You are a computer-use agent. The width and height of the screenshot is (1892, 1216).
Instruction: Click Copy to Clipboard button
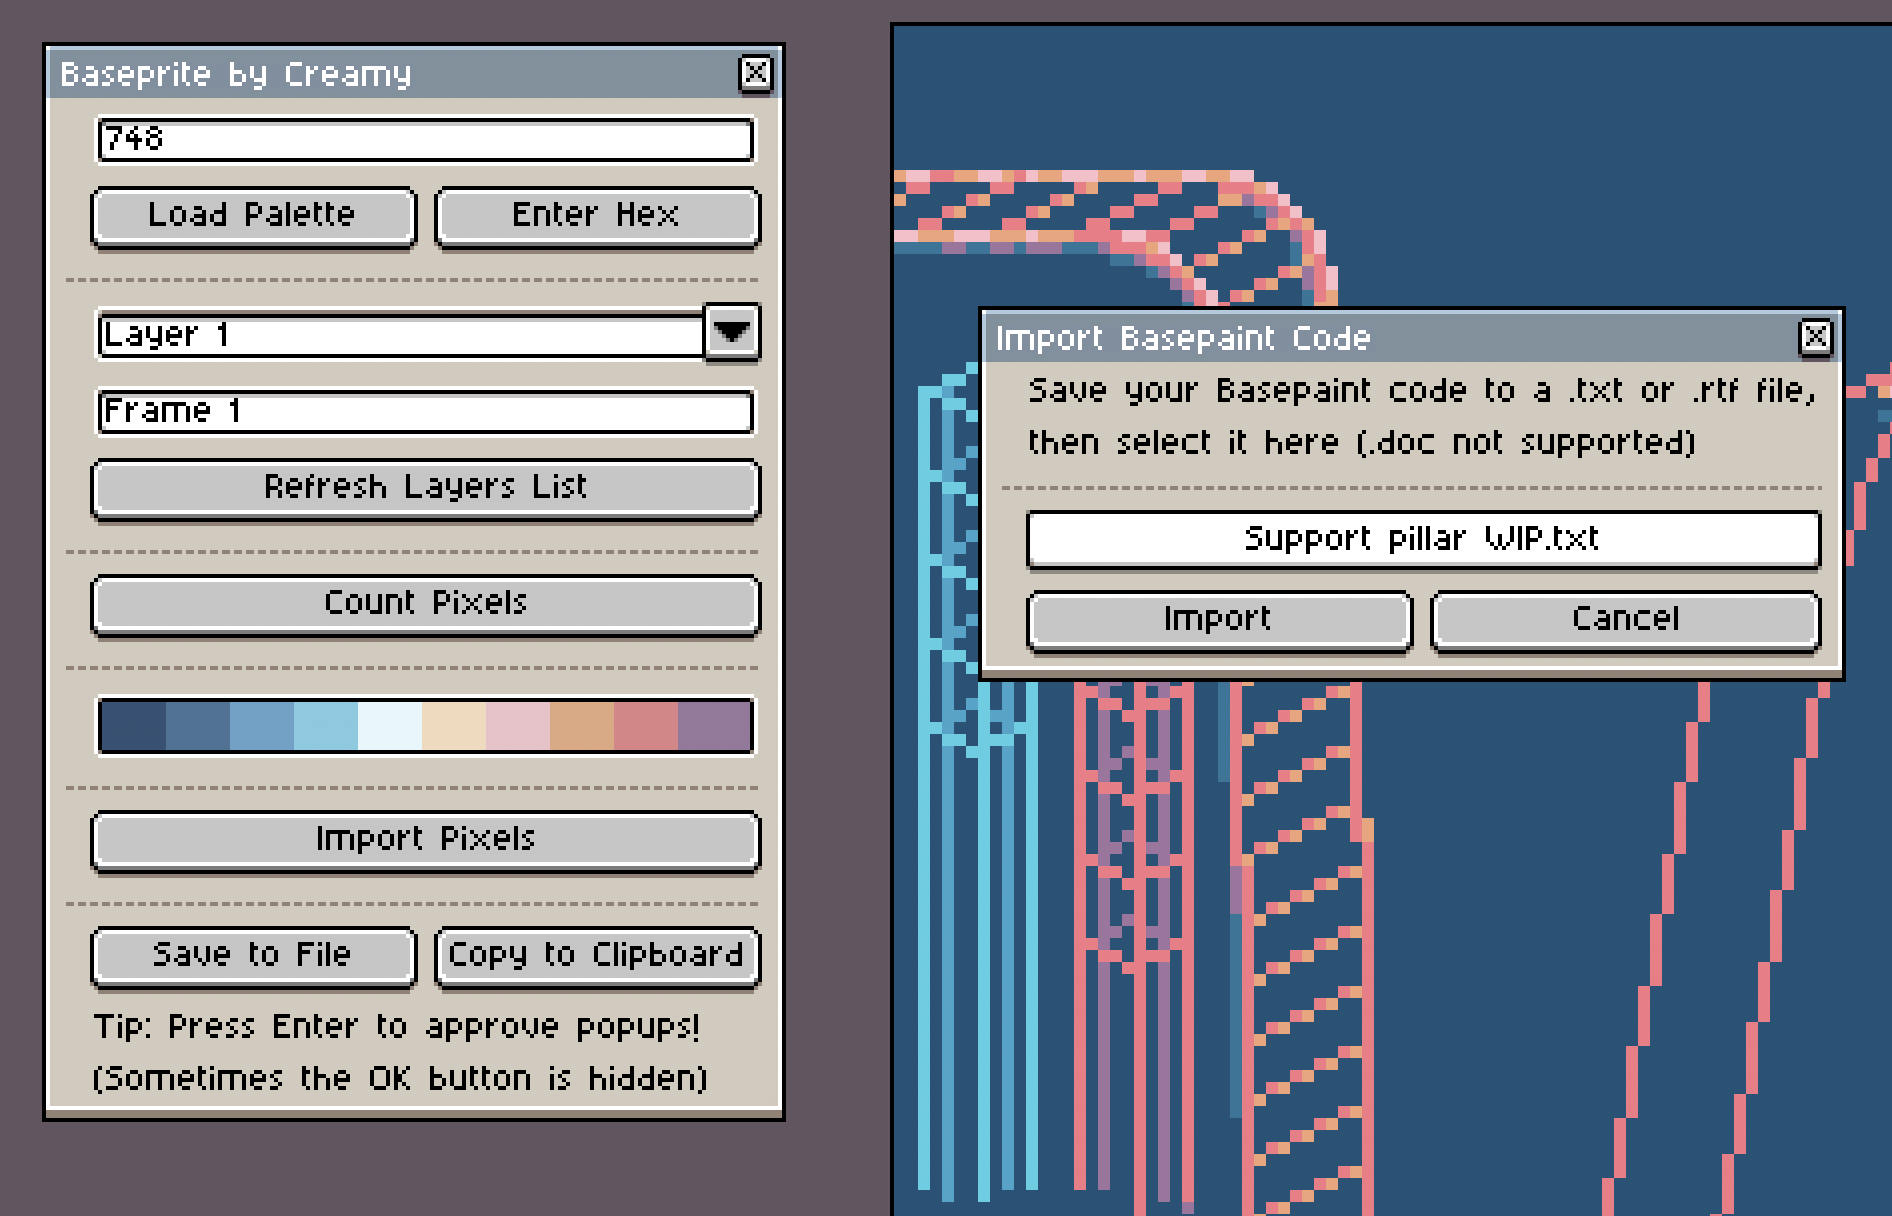coord(597,956)
